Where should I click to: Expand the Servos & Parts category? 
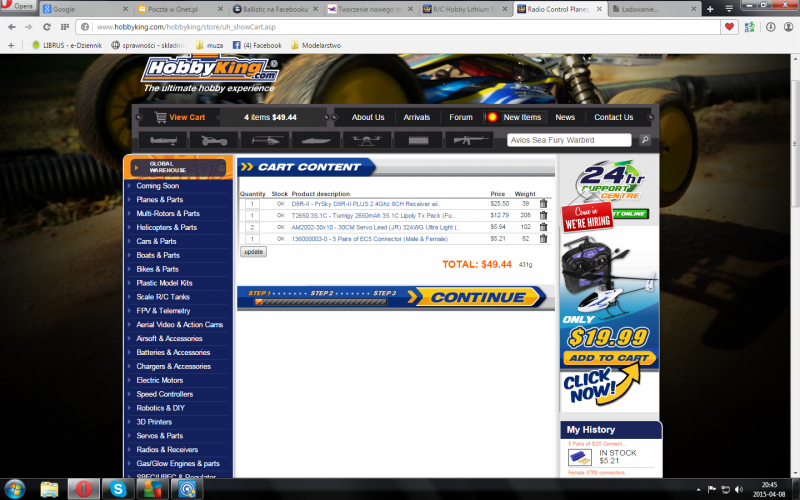tap(160, 436)
